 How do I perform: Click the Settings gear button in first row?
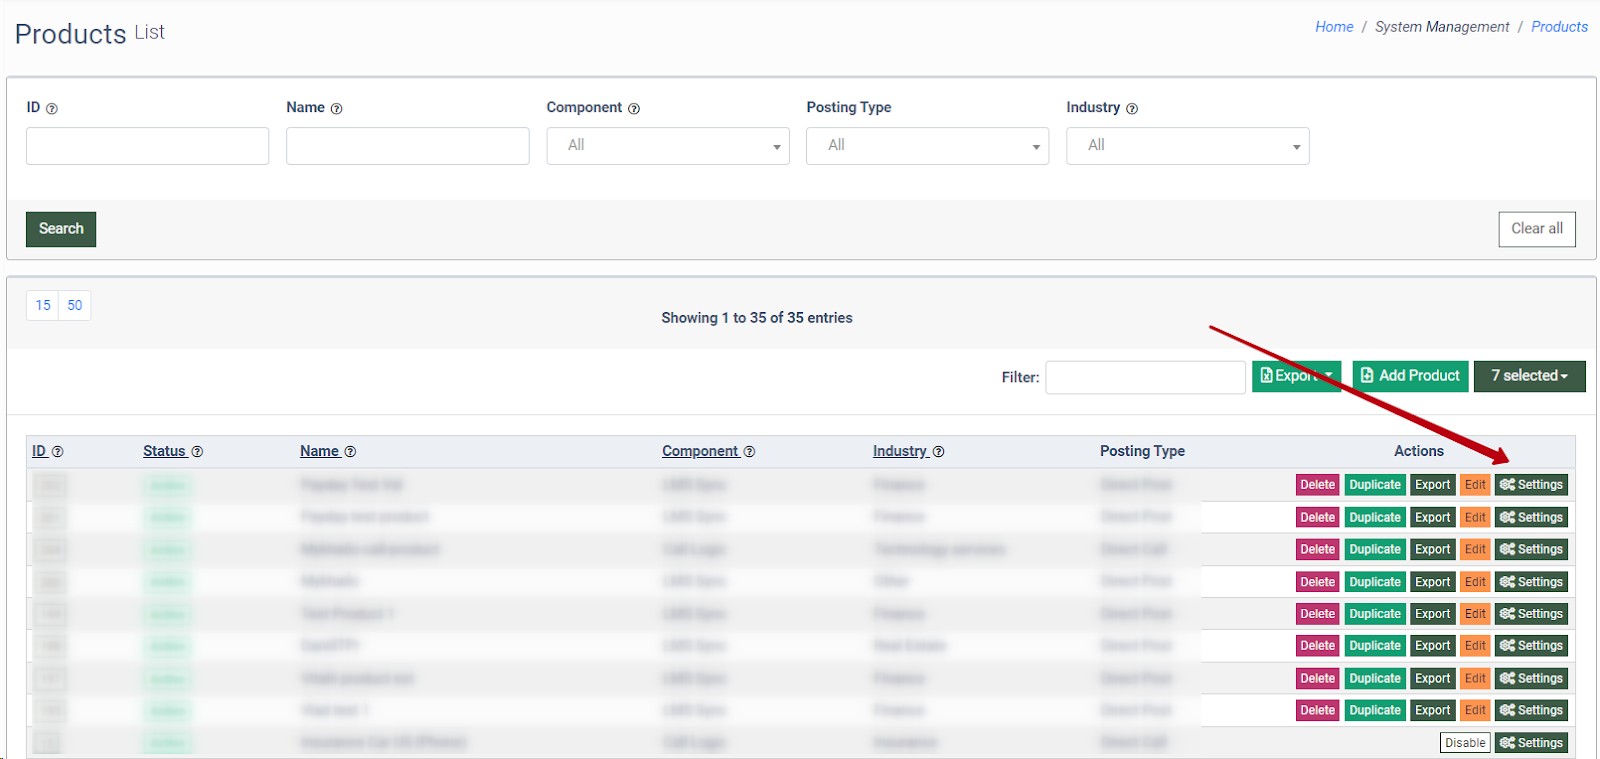(1530, 485)
